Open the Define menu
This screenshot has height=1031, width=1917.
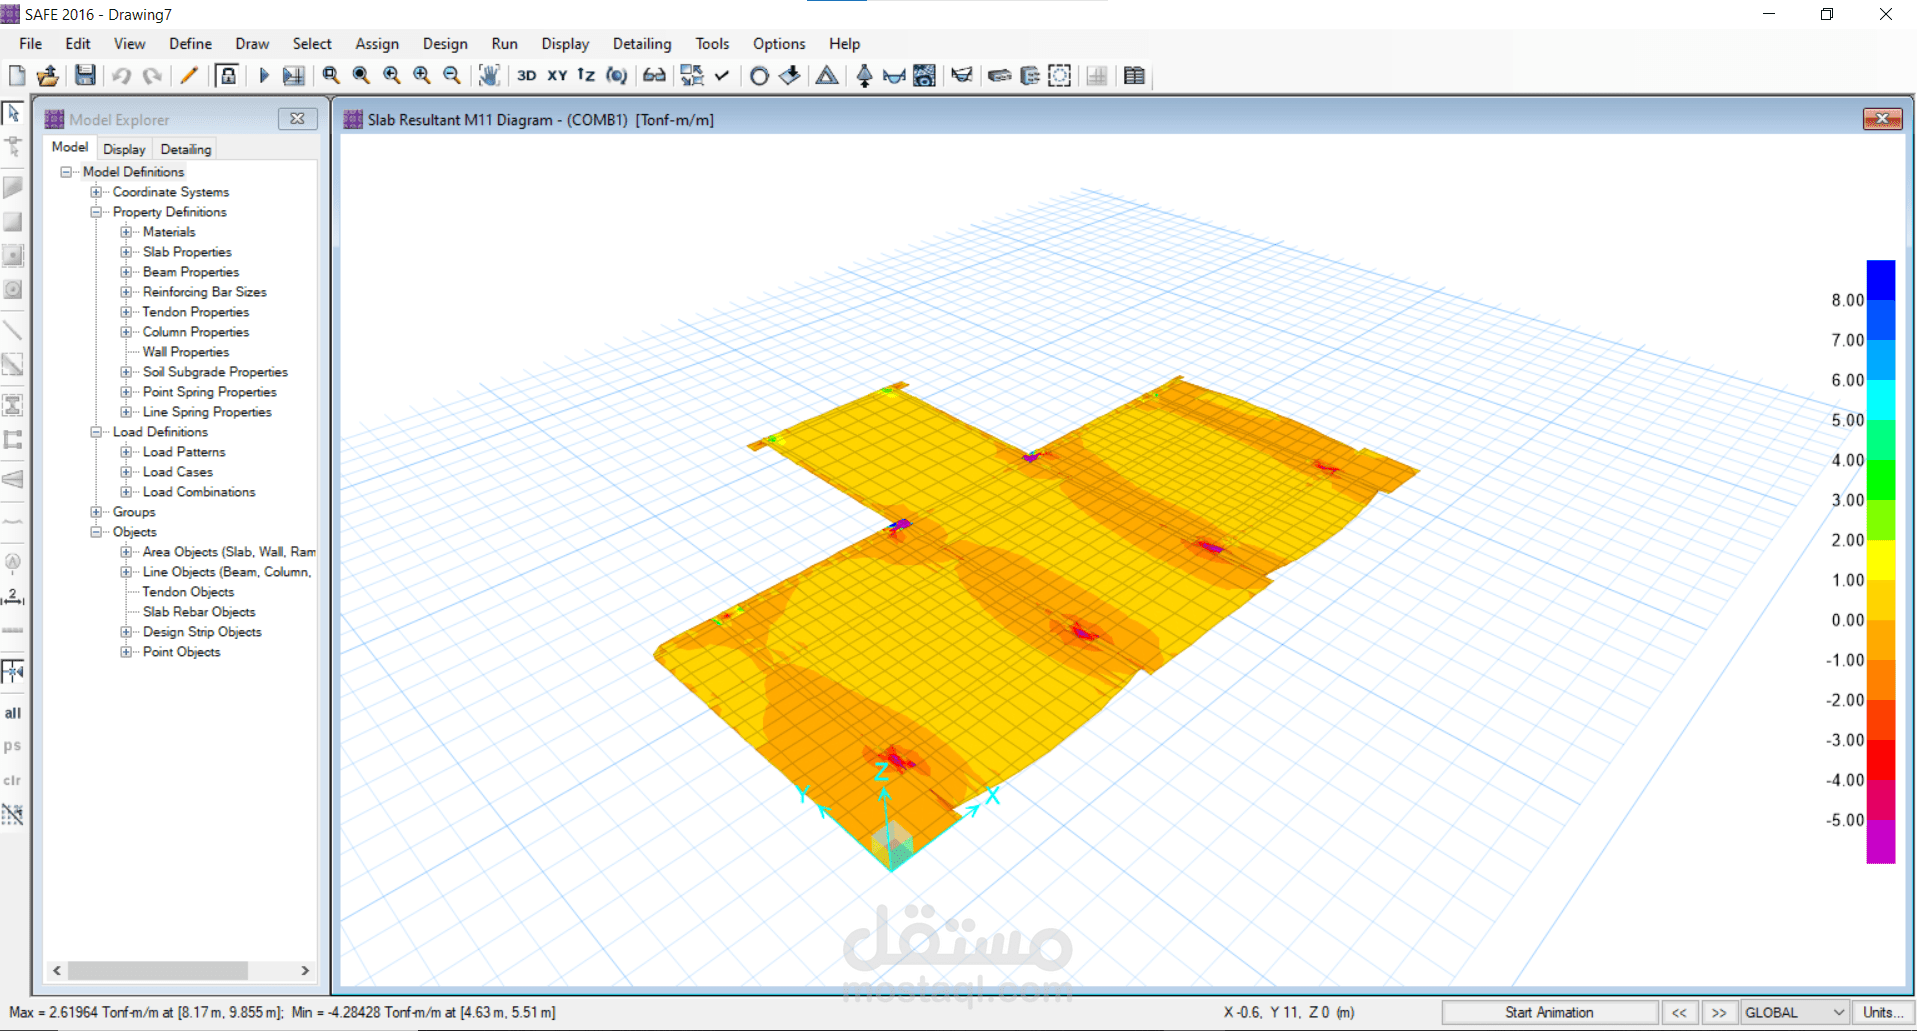tap(190, 44)
